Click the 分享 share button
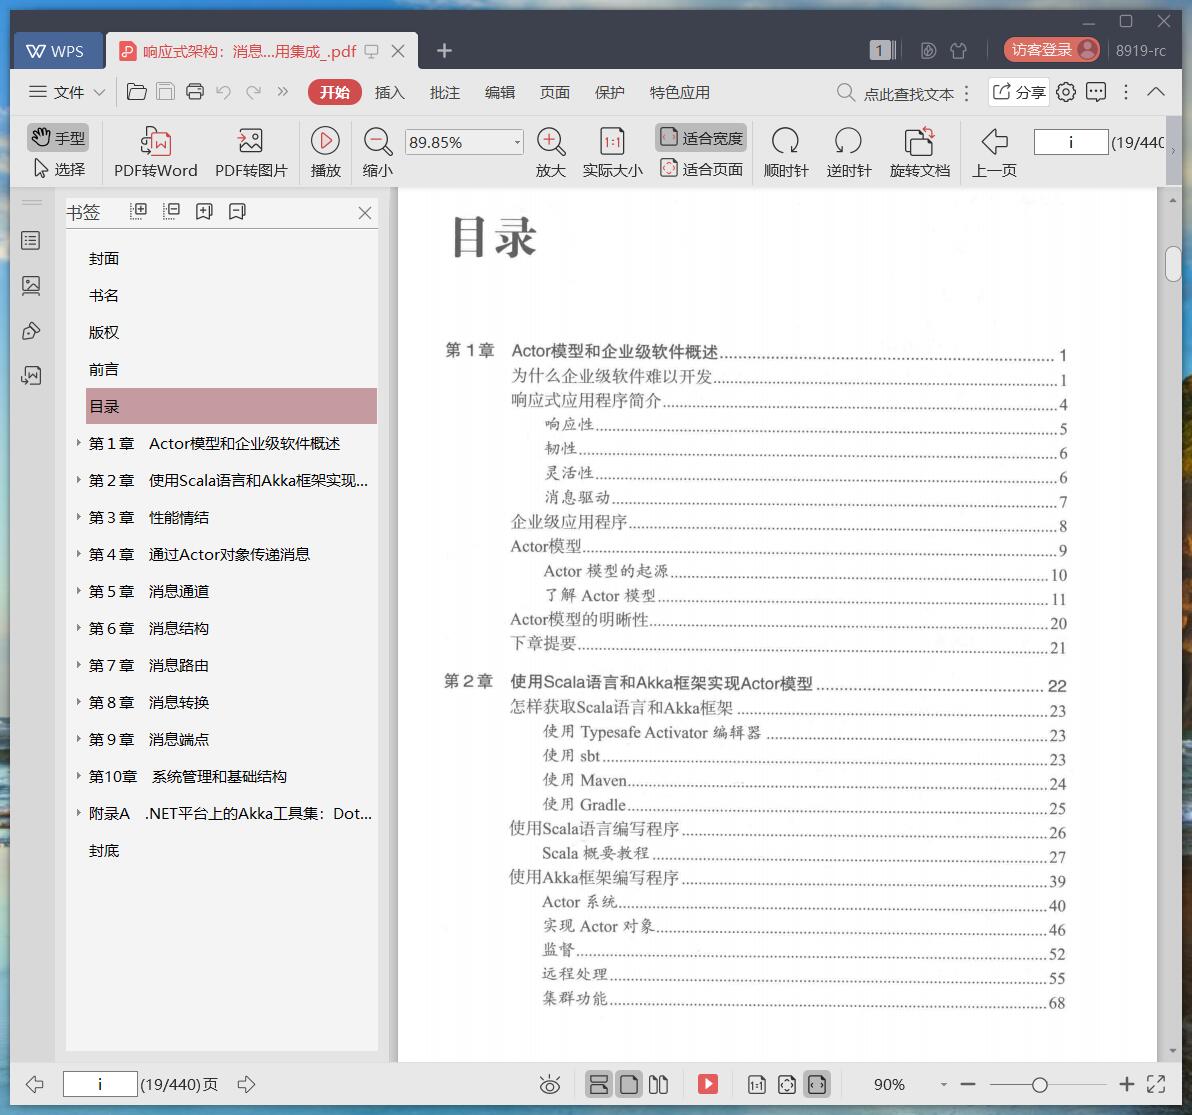 coord(1019,92)
